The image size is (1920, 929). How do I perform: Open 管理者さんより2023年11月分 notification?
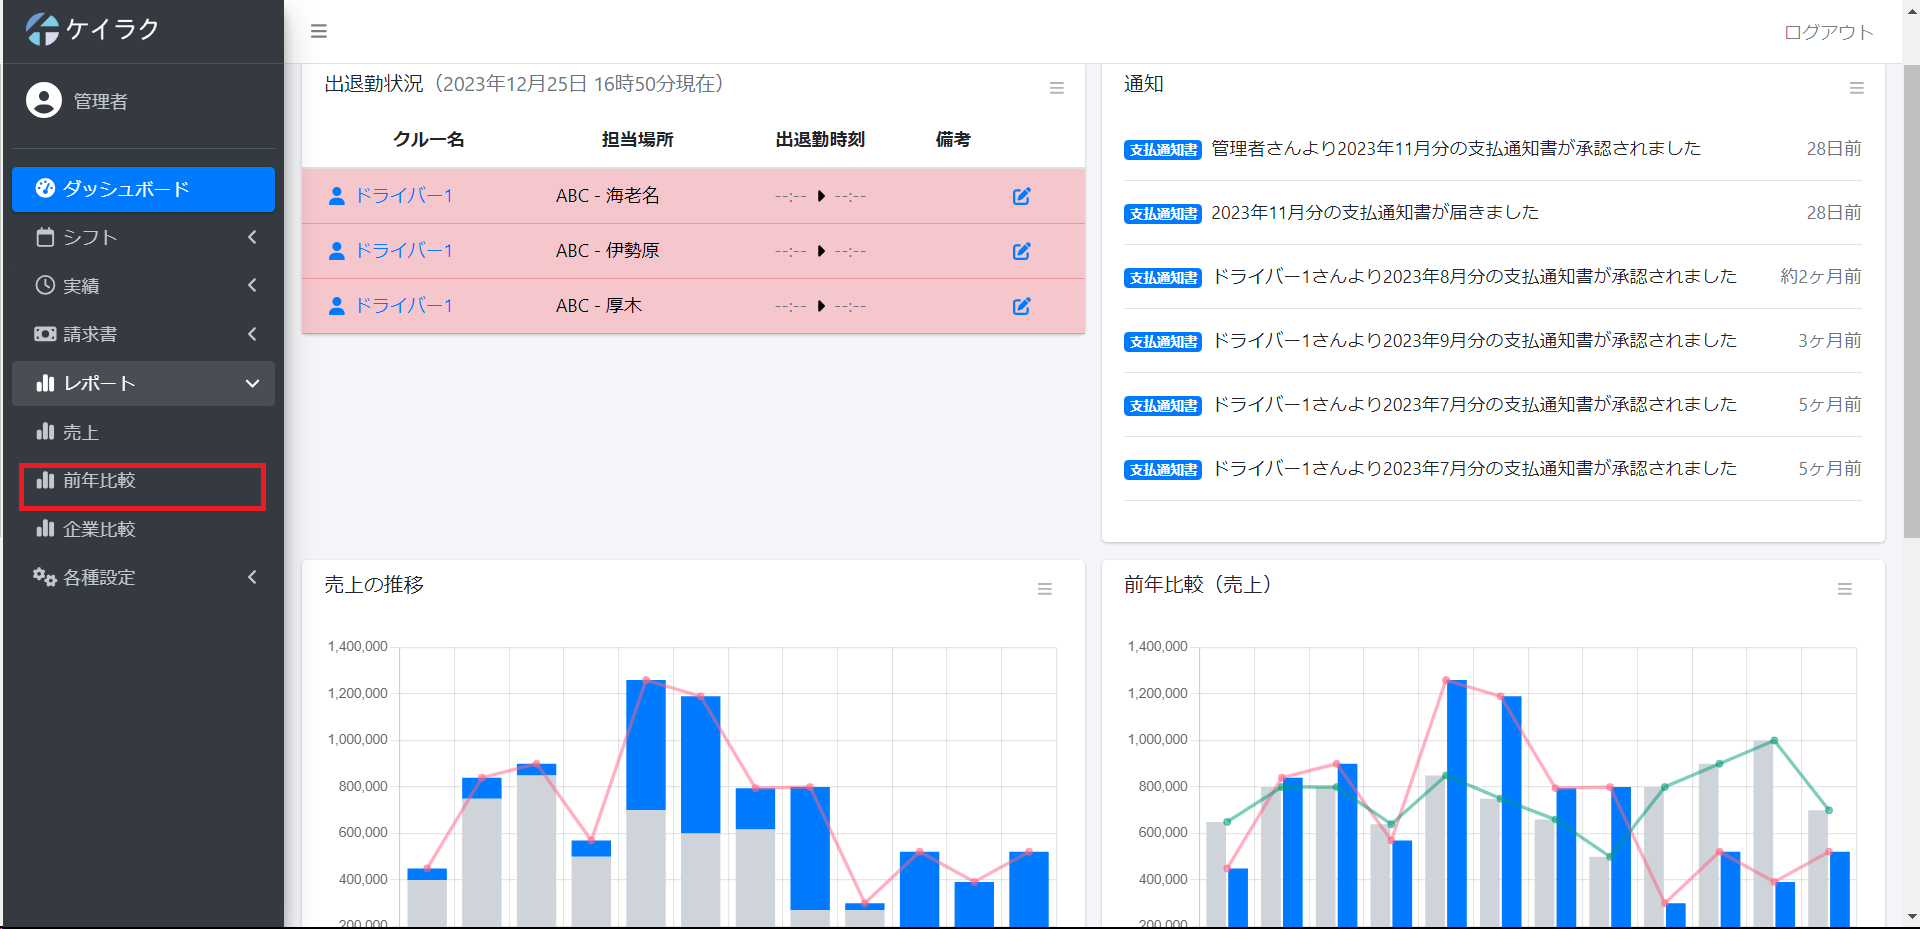coord(1456,149)
